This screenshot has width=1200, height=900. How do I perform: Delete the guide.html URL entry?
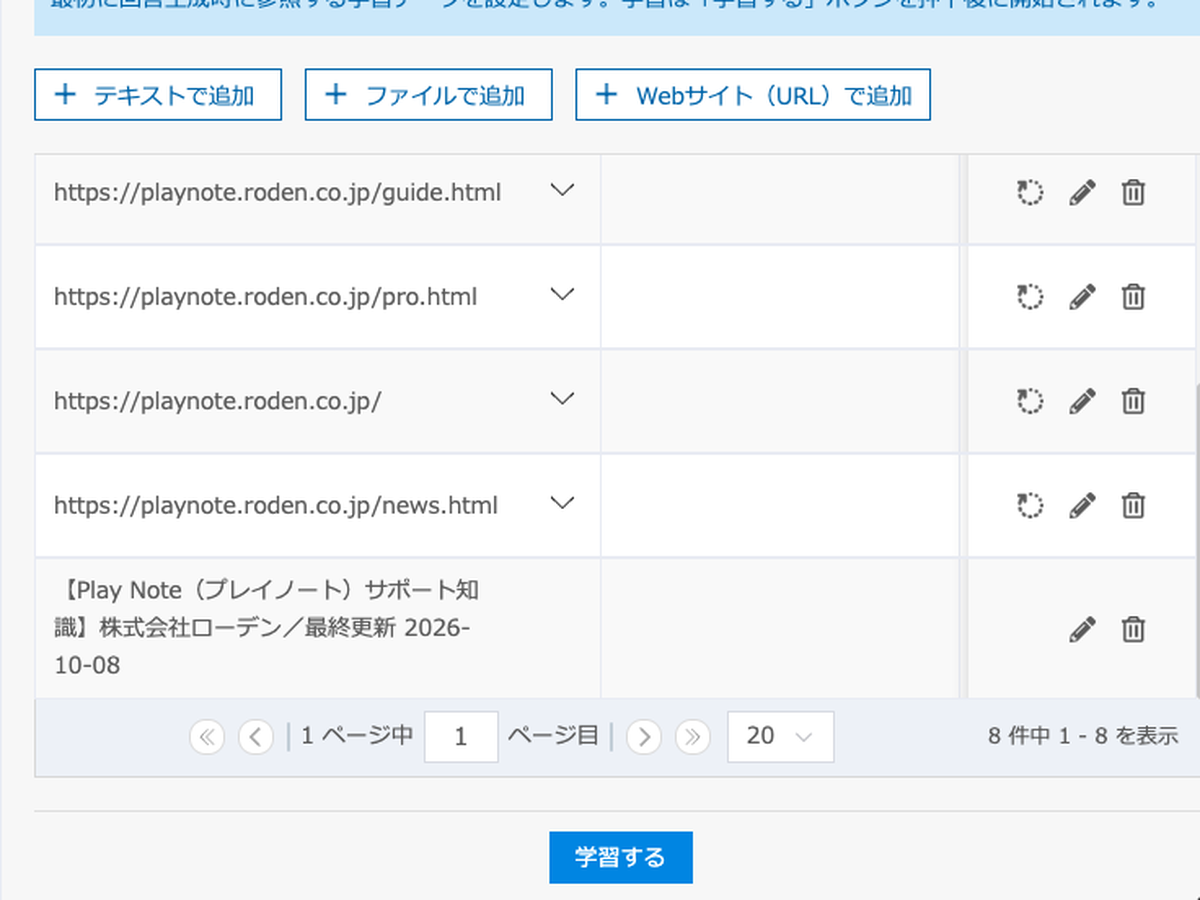1133,192
